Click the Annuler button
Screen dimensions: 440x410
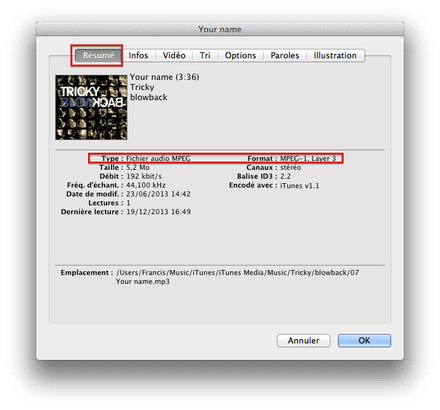[304, 341]
